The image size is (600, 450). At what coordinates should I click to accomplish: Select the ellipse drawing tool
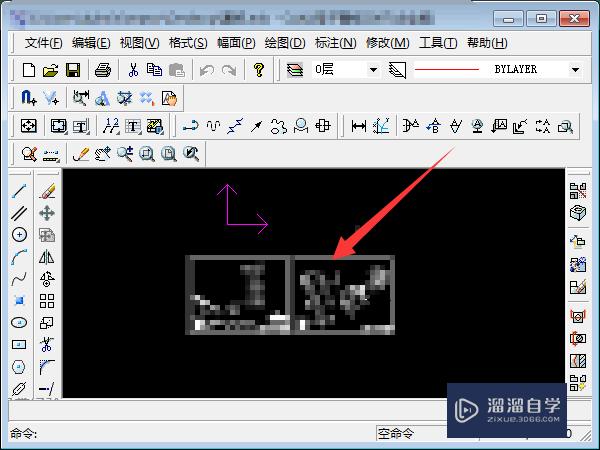pos(19,323)
